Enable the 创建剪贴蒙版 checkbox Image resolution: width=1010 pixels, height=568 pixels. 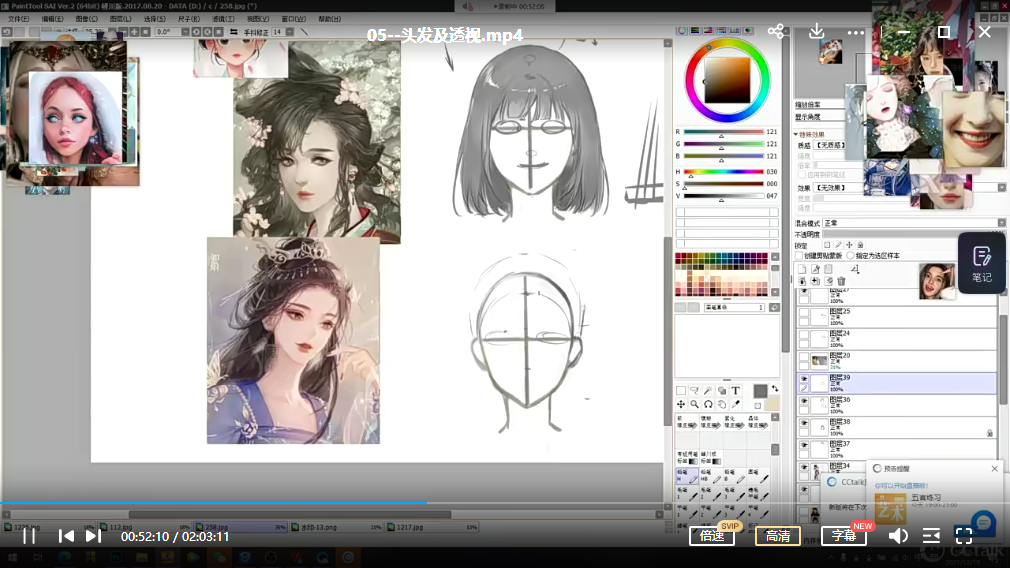point(799,256)
